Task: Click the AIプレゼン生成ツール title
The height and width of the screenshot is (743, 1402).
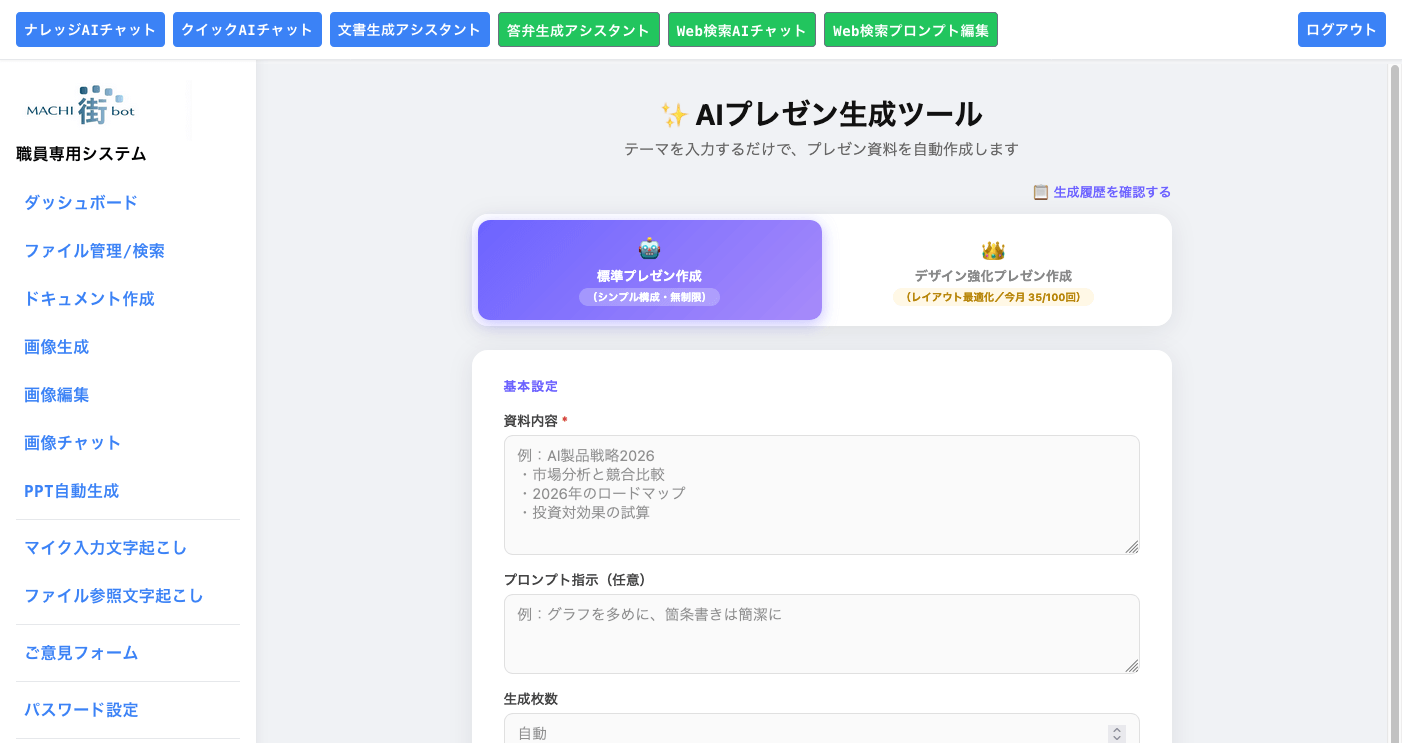Action: click(838, 115)
